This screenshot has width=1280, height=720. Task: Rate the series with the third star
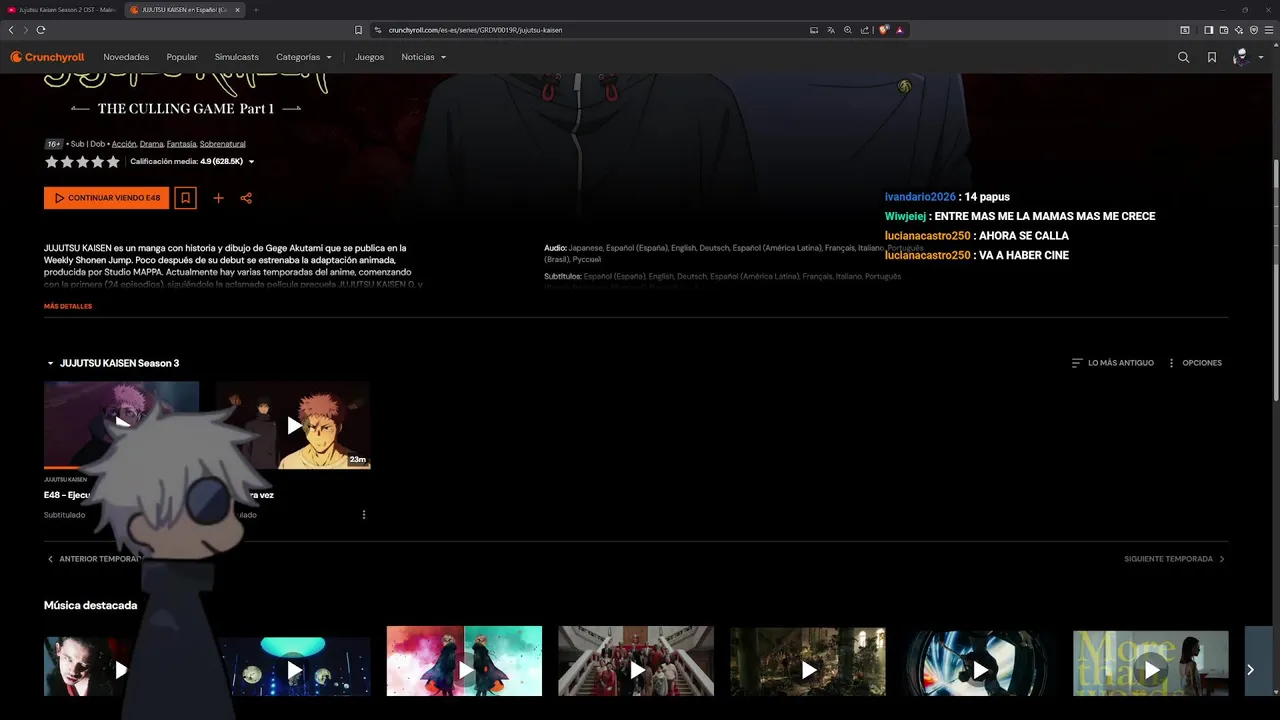tap(82, 162)
